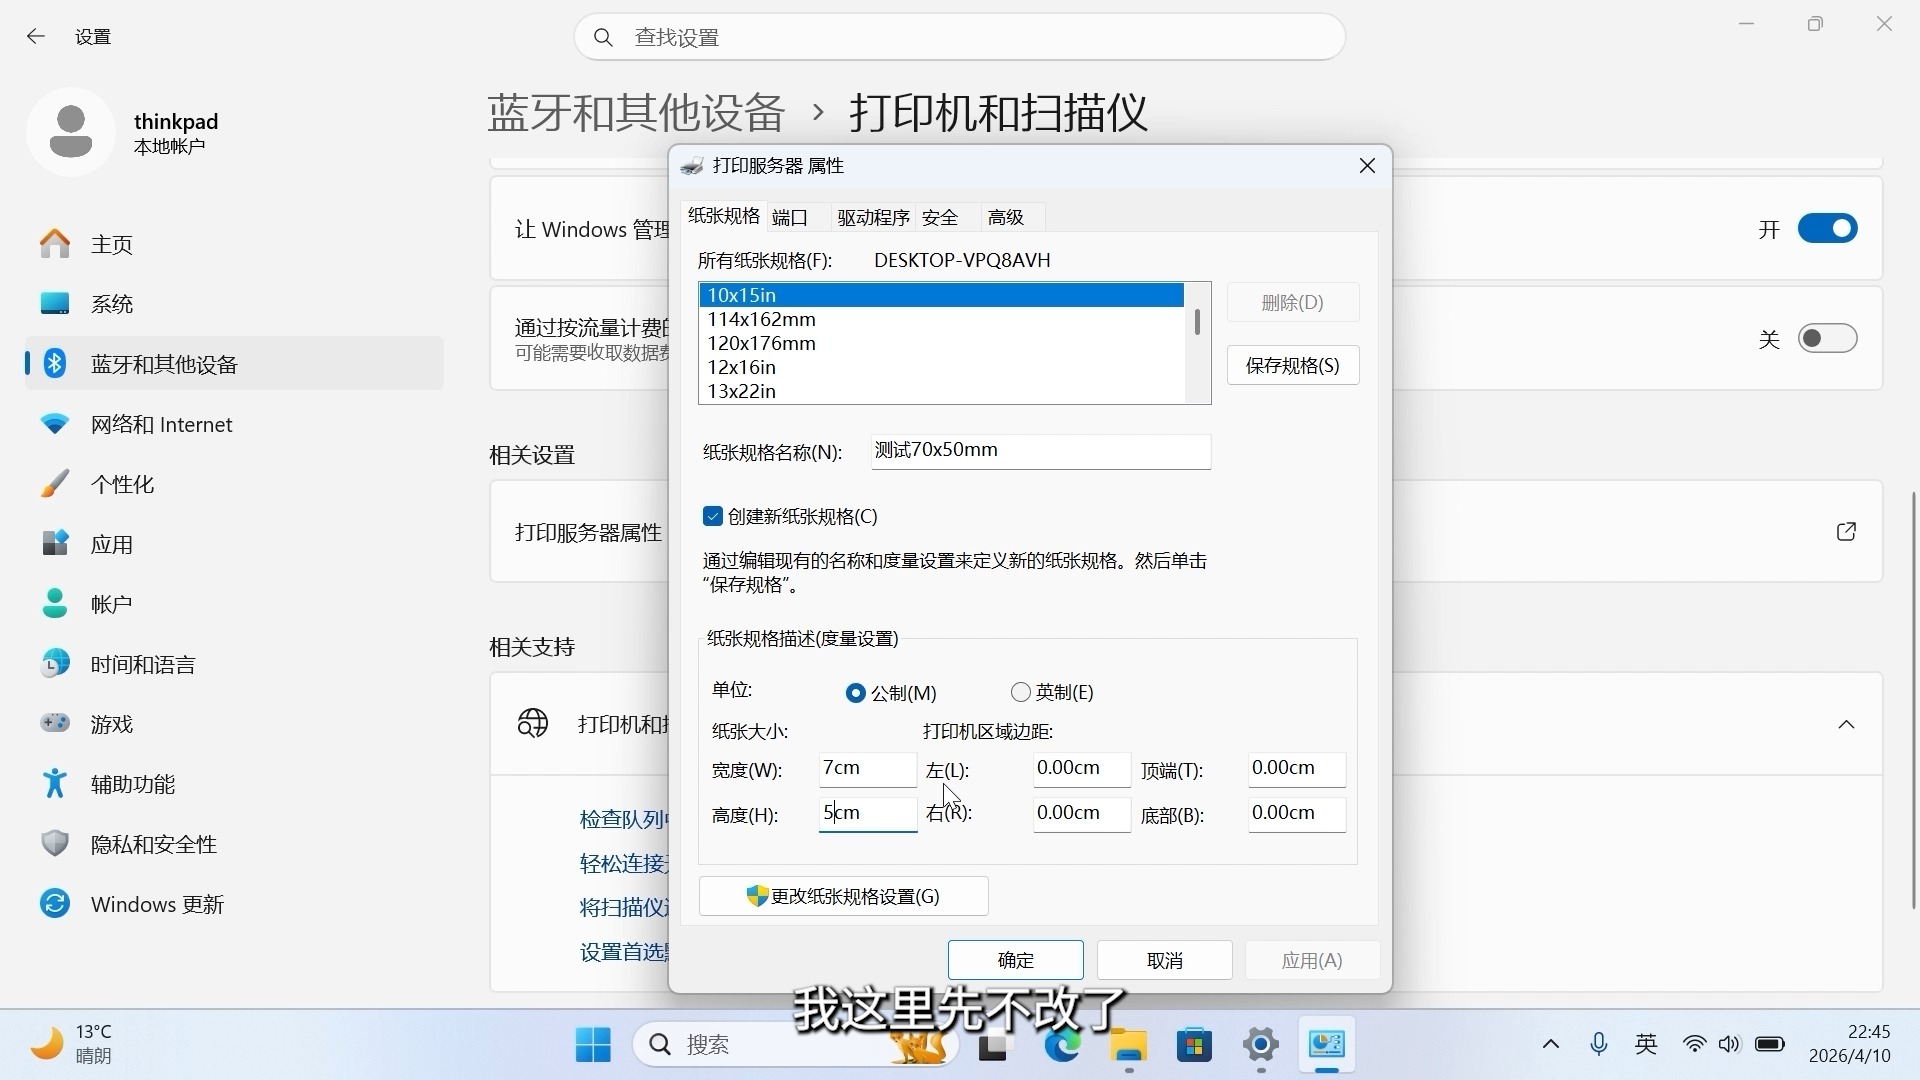
Task: Uncheck 创建新纸张规格(C) checkbox
Action: coord(713,516)
